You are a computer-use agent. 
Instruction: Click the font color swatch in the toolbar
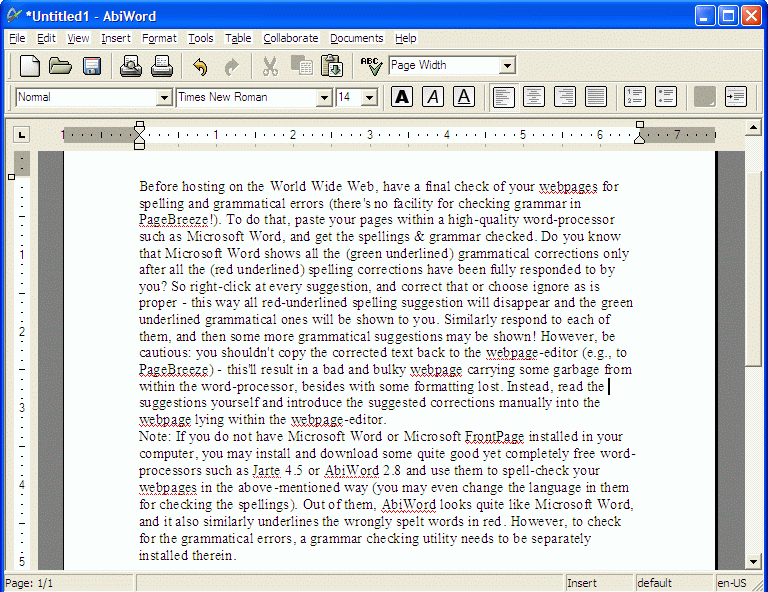pos(705,97)
